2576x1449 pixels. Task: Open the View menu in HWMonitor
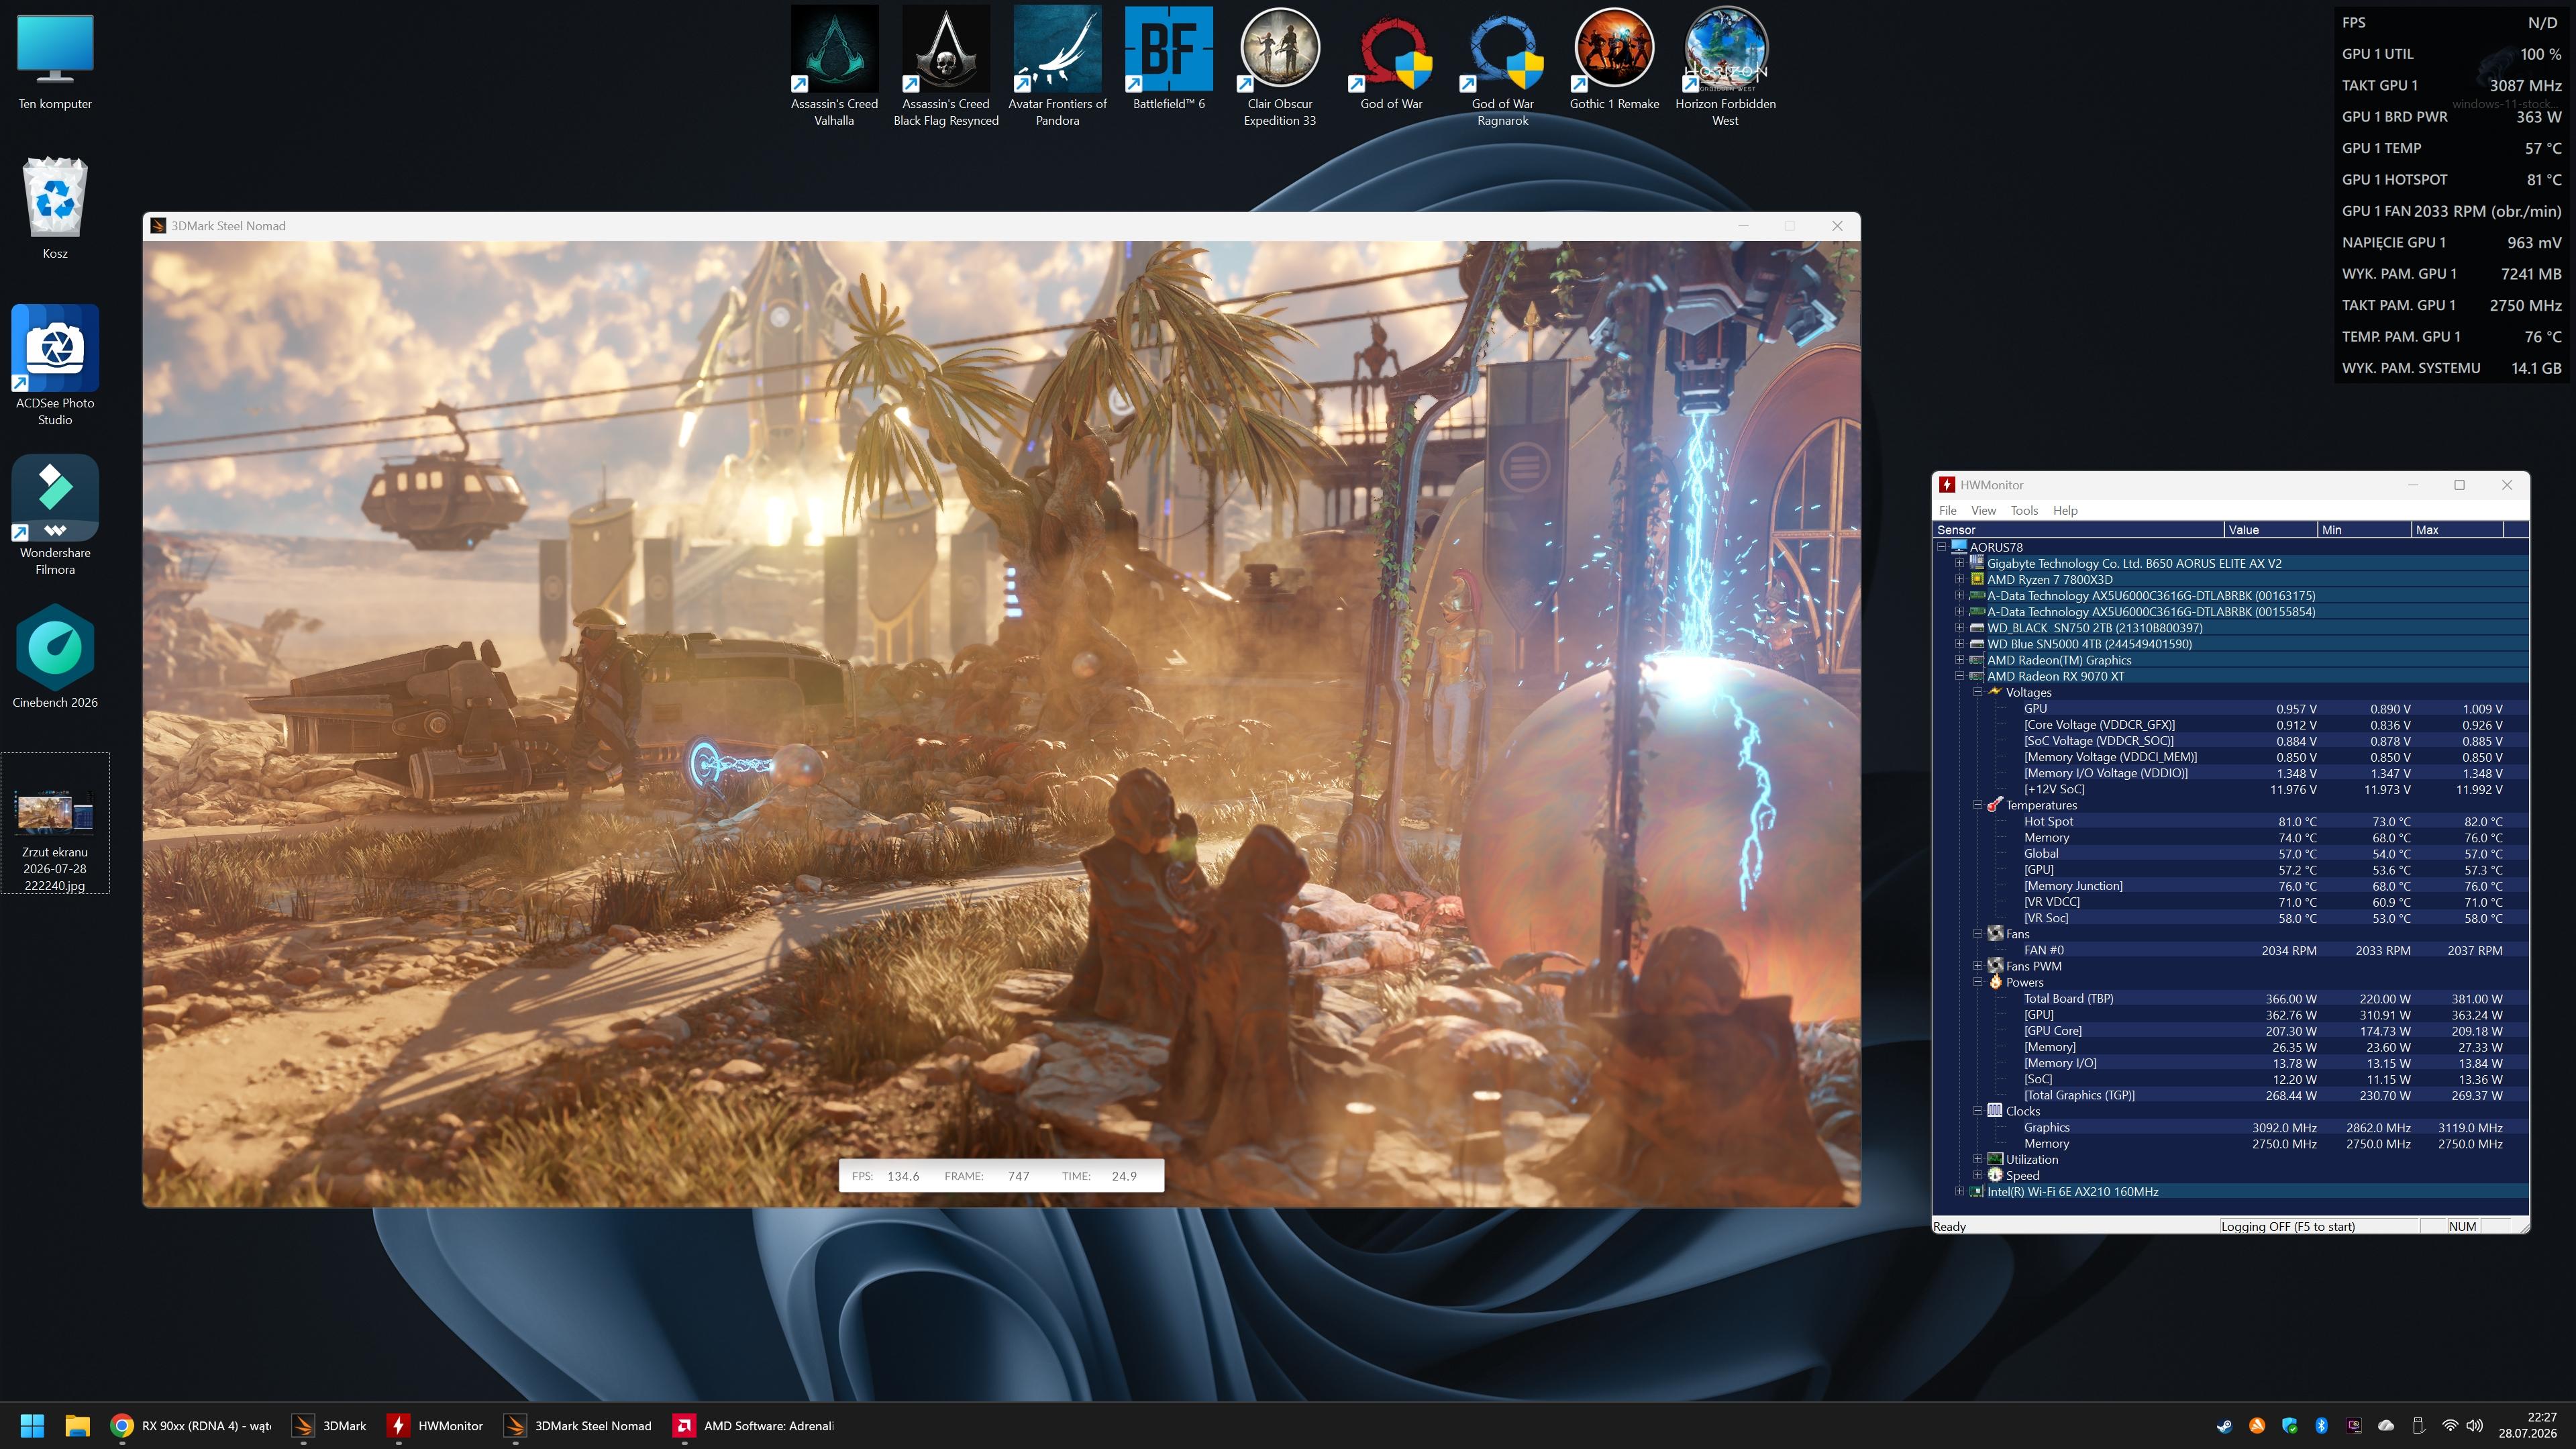pos(1983,510)
